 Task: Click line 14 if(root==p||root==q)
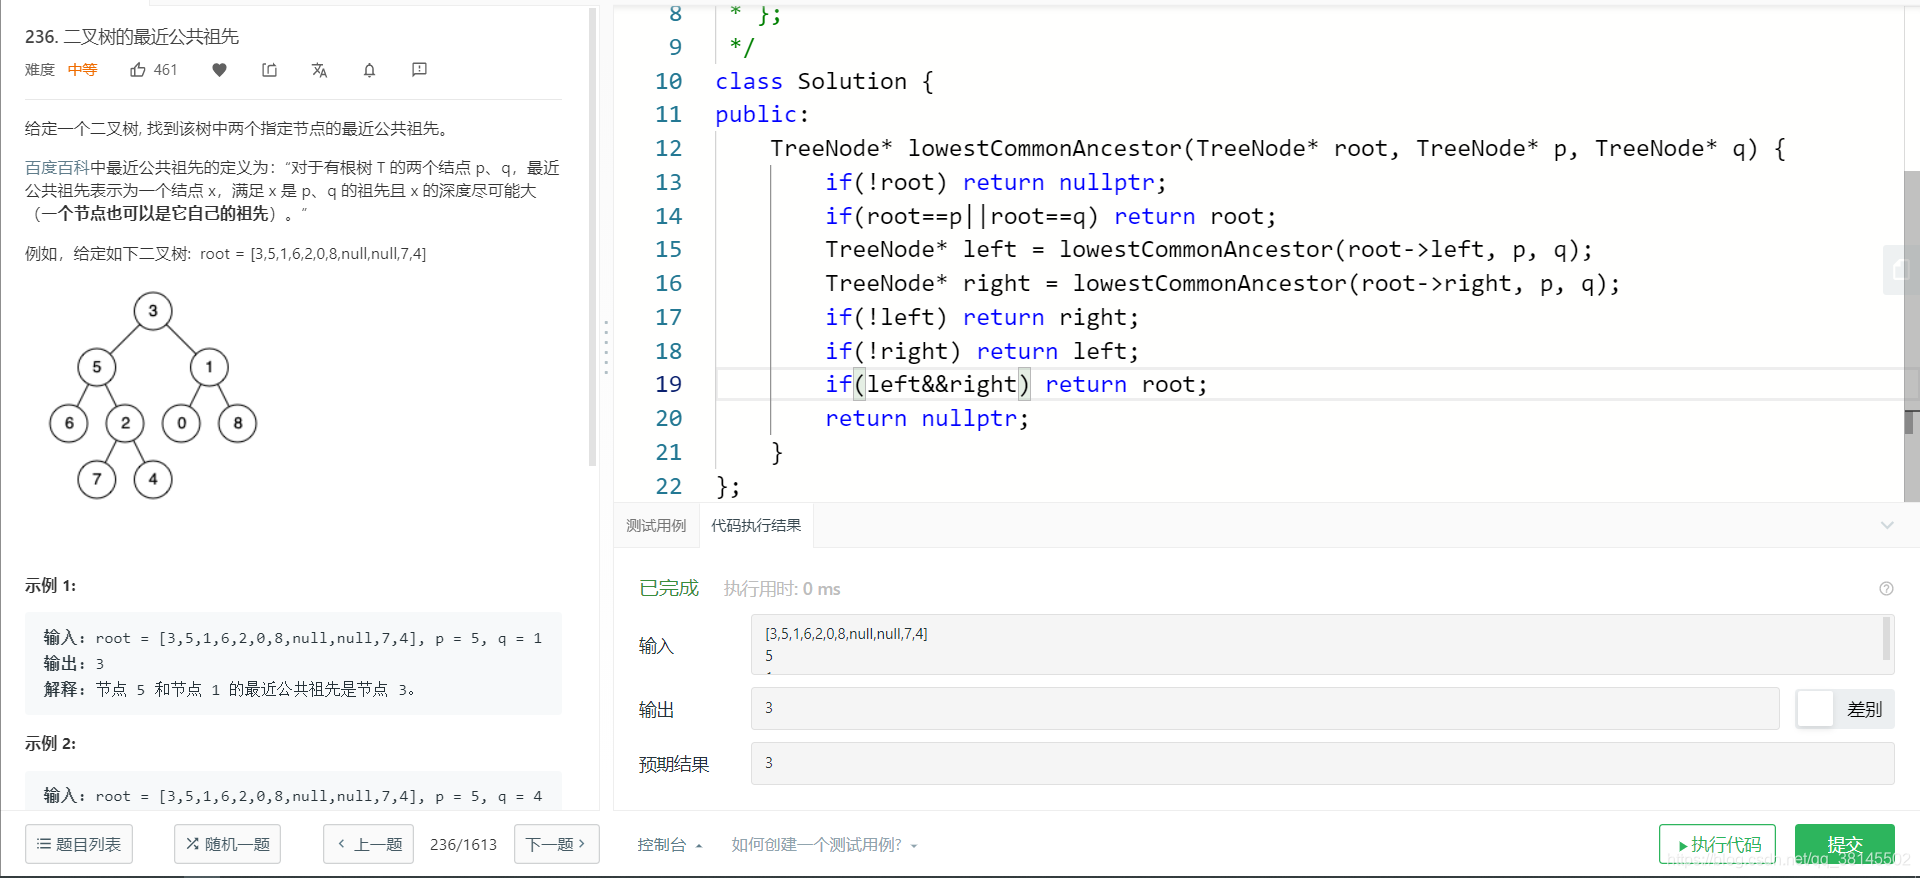(1050, 217)
